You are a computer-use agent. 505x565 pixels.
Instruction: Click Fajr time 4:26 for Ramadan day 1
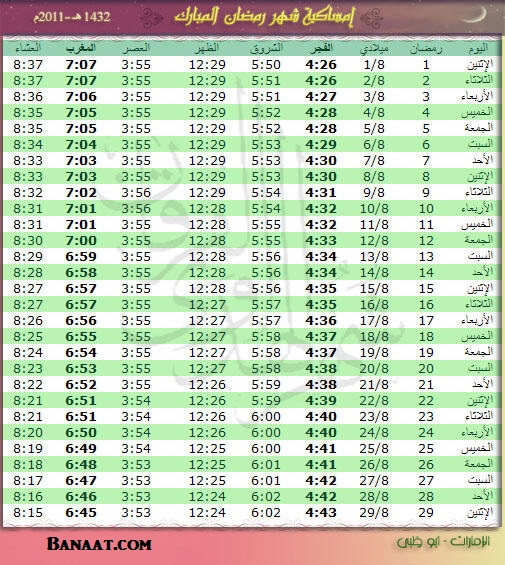tap(321, 65)
